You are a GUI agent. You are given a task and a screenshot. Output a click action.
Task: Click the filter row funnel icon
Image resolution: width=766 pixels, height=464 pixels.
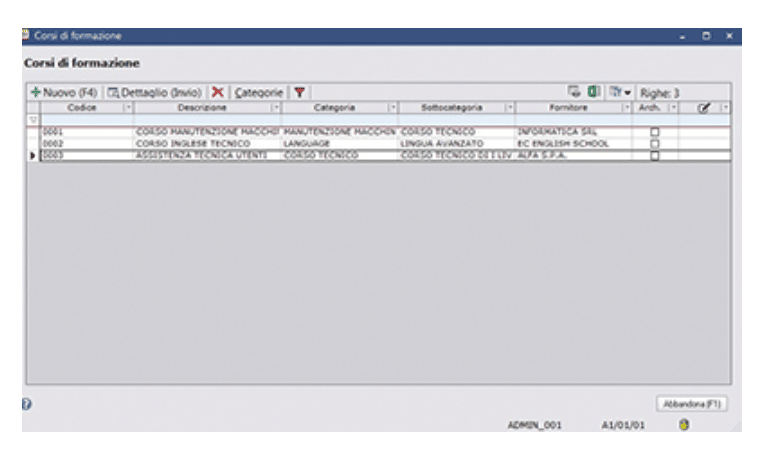point(31,119)
